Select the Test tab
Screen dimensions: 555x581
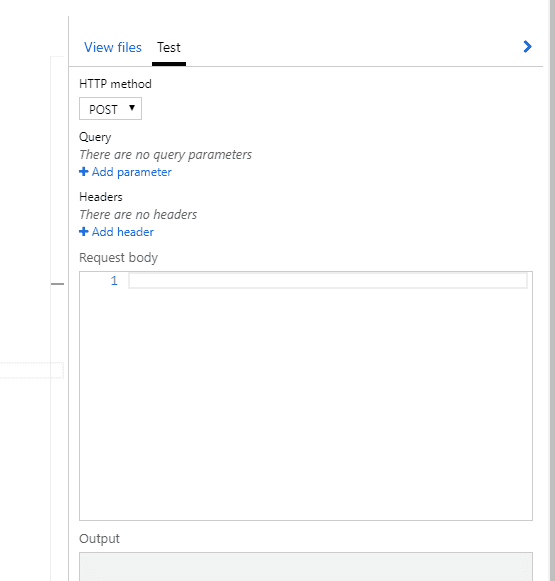(x=169, y=47)
